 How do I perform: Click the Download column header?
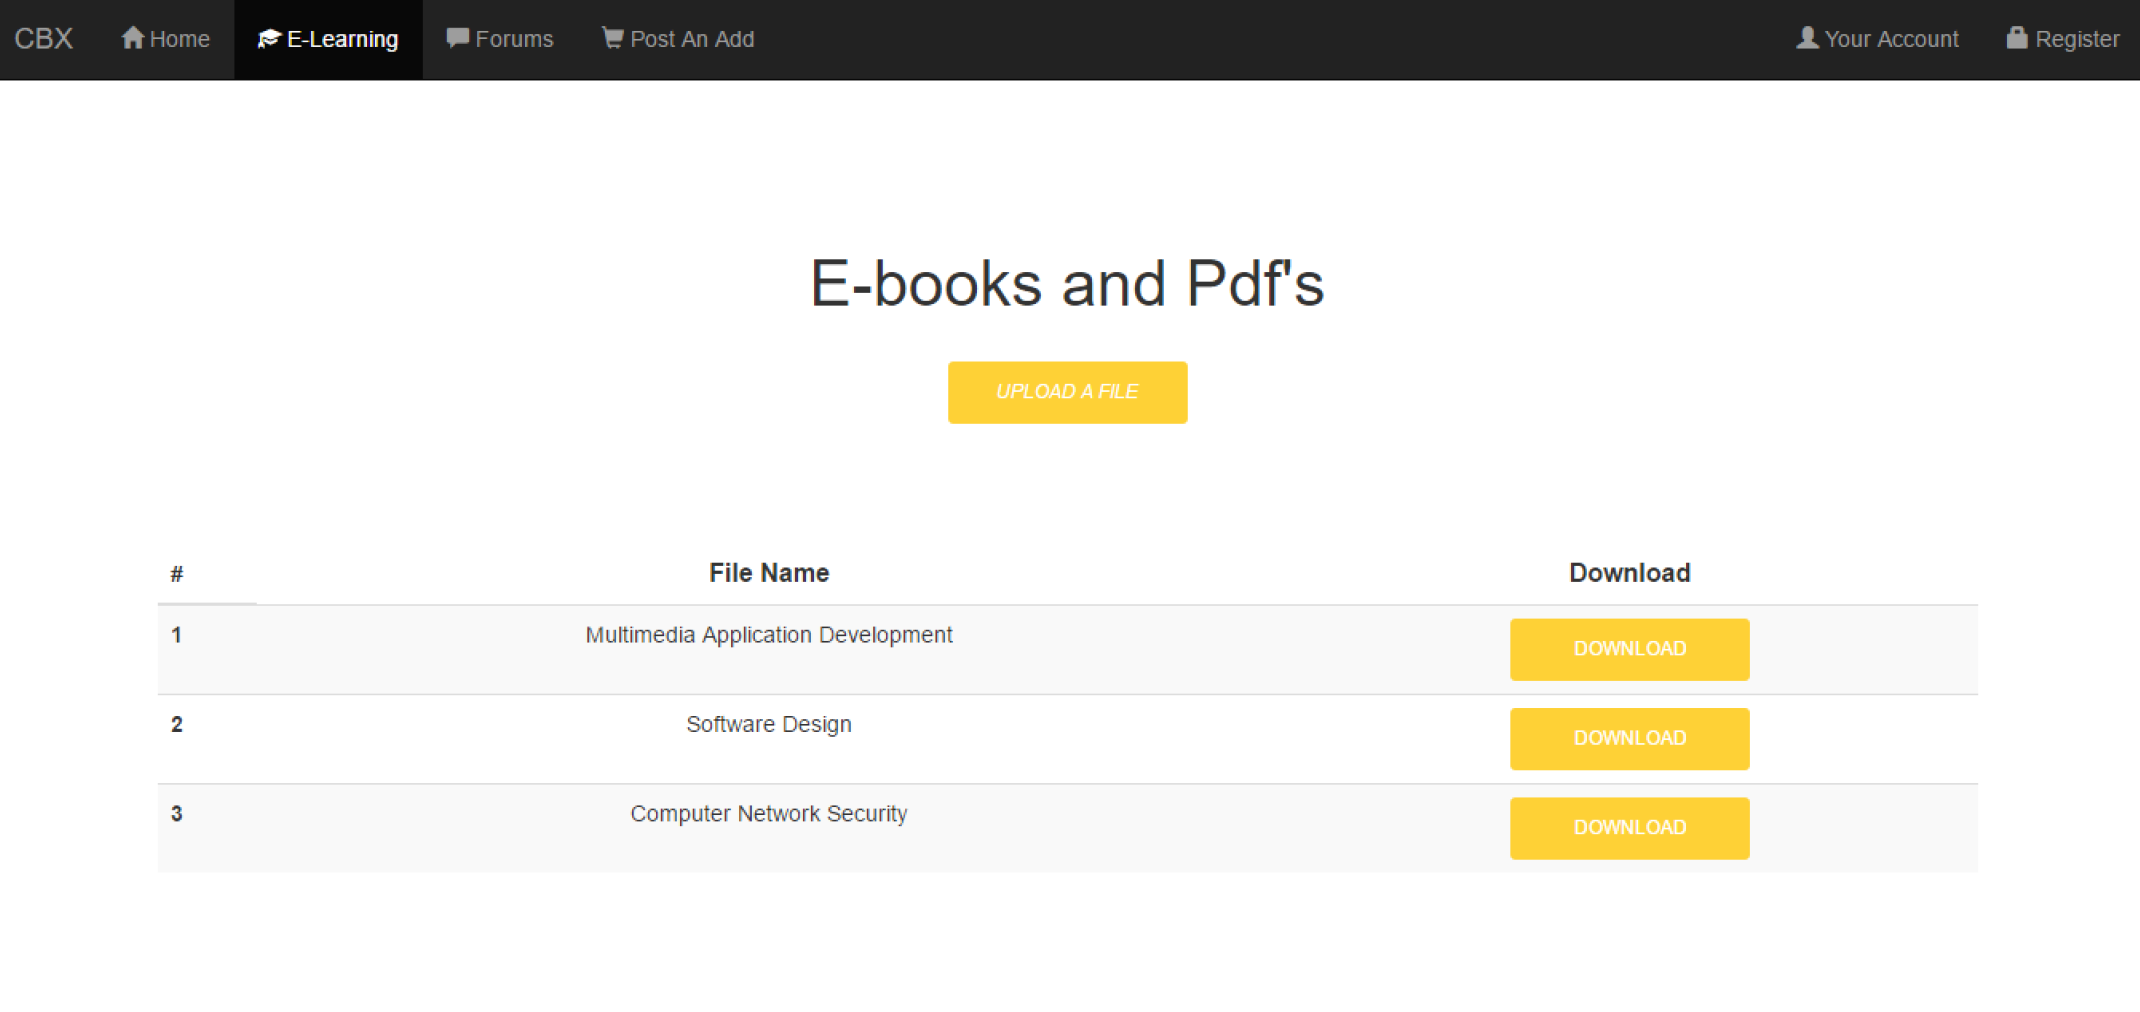pyautogui.click(x=1628, y=572)
